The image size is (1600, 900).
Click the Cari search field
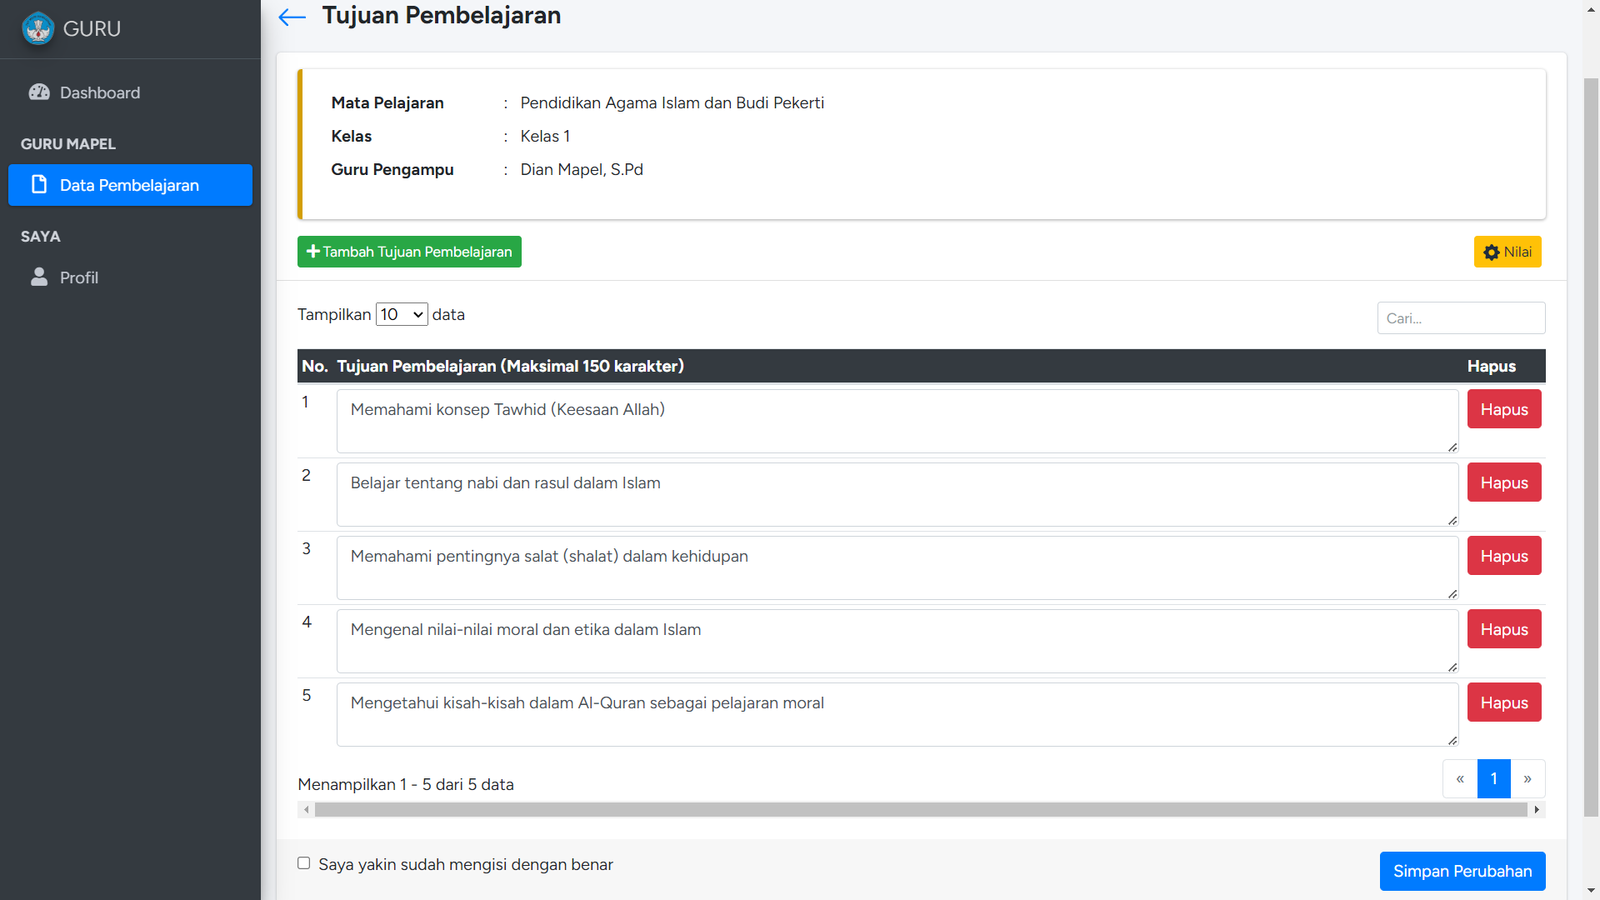point(1460,318)
